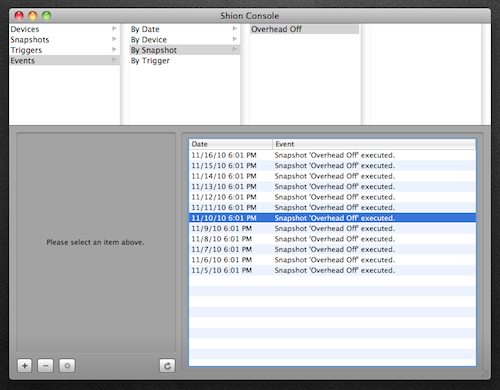The image size is (500, 390).
Task: Select Triggers in the browser column
Action: click(x=64, y=50)
